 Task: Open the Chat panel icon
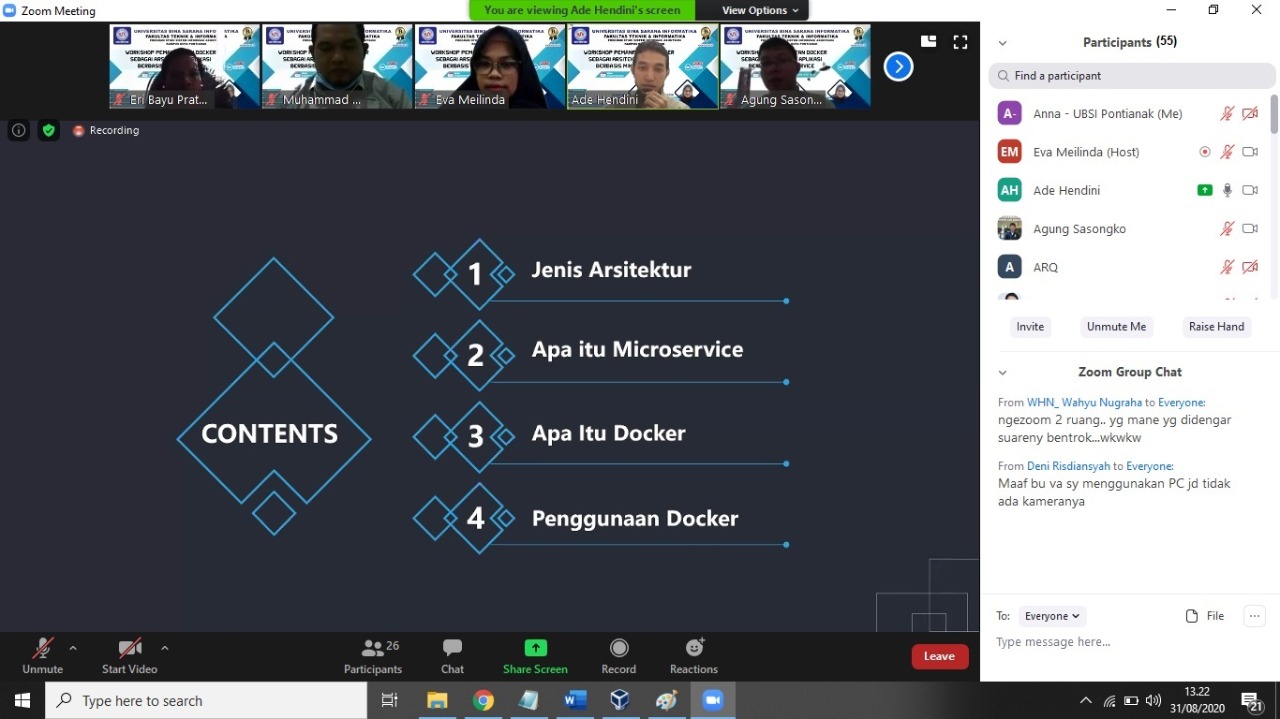point(452,649)
